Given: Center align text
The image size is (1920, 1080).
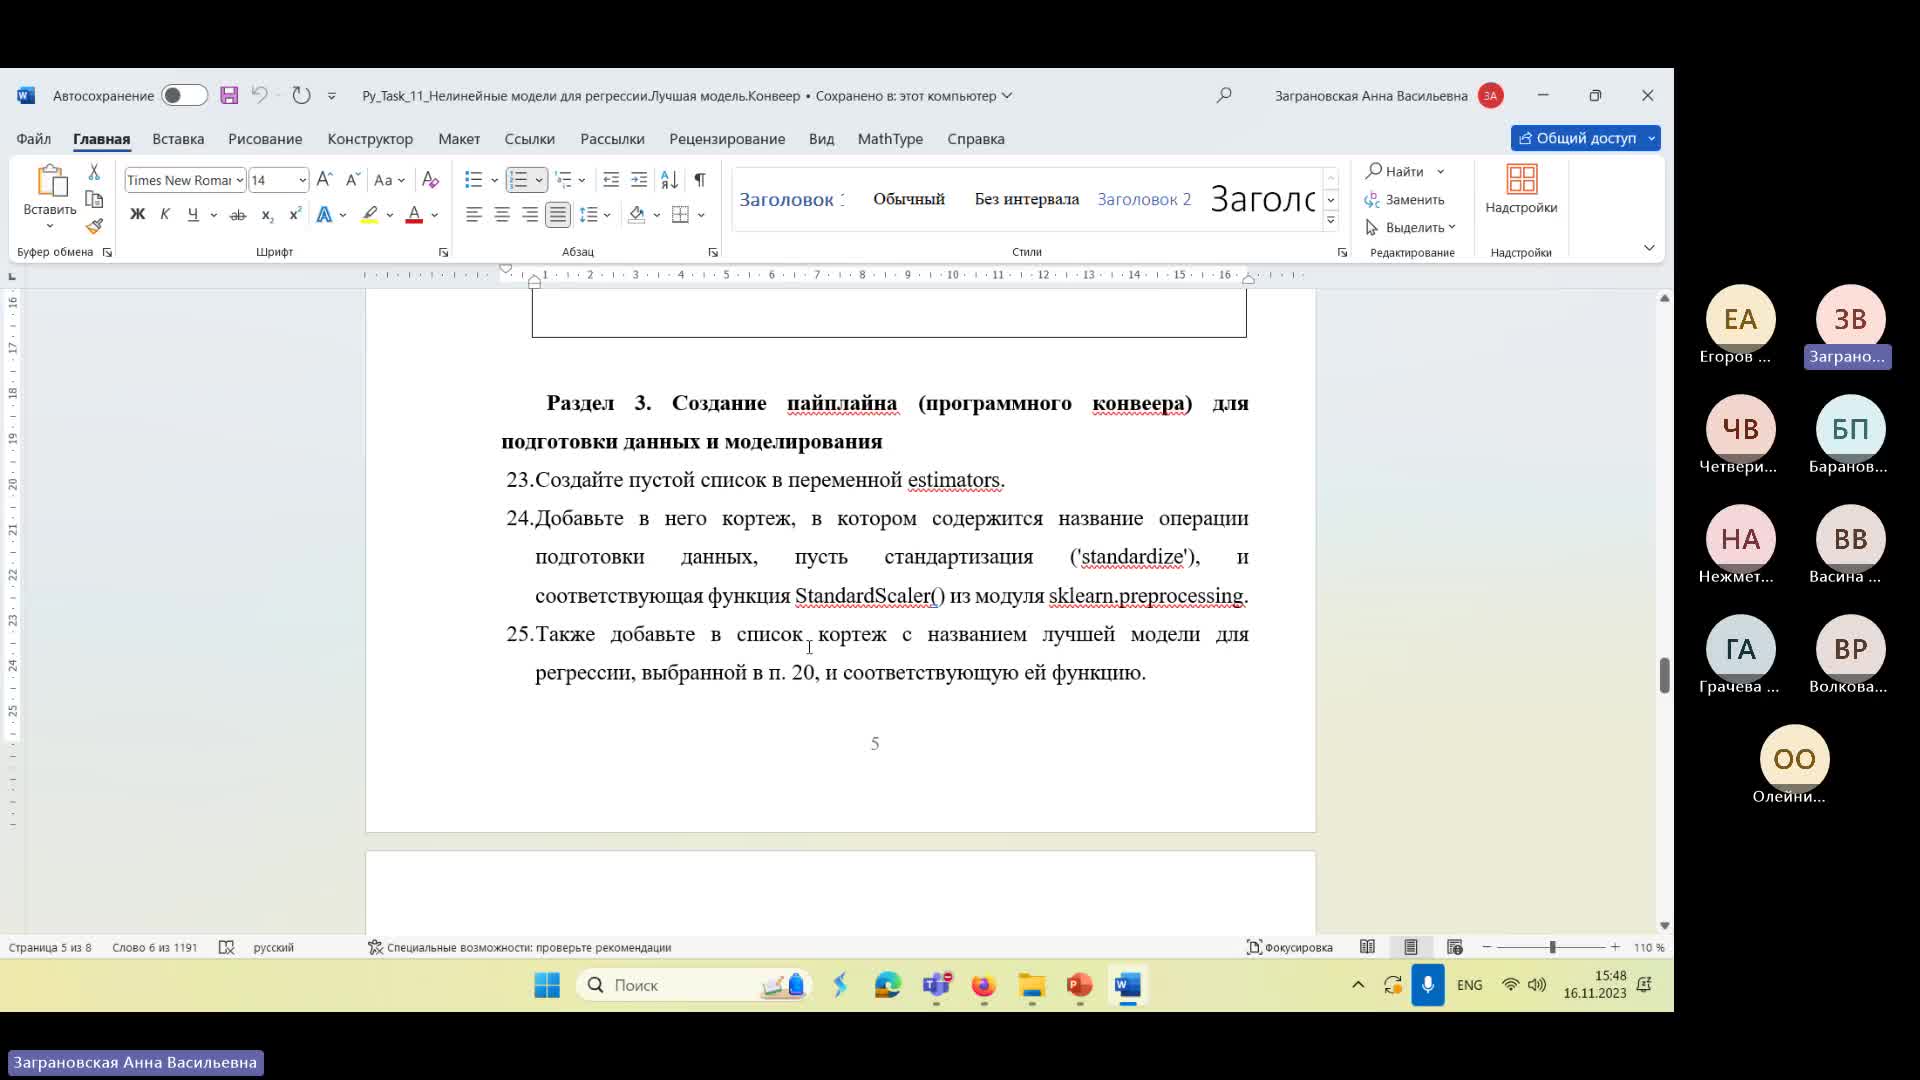Looking at the screenshot, I should click(502, 214).
